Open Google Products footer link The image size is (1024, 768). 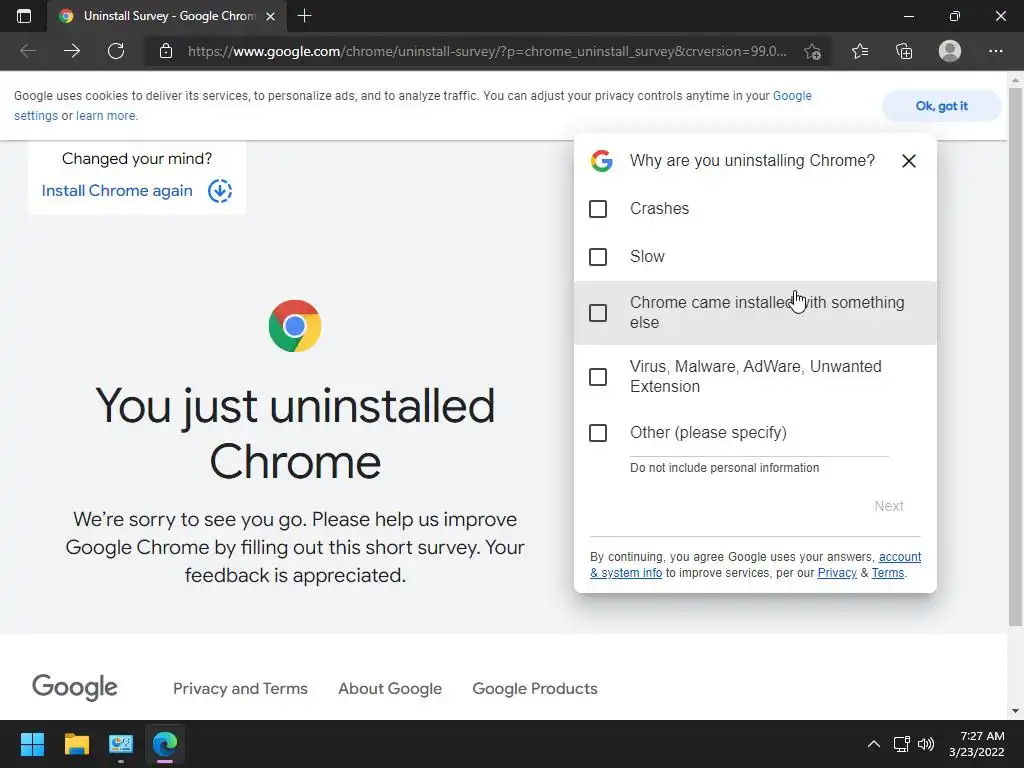point(535,688)
